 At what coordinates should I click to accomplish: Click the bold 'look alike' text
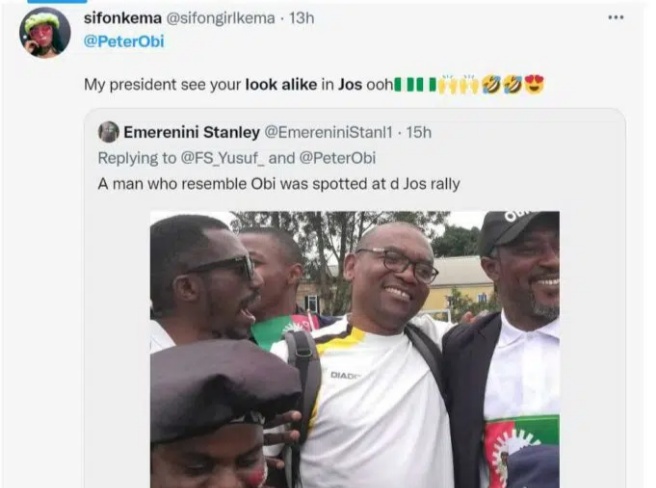pos(281,85)
